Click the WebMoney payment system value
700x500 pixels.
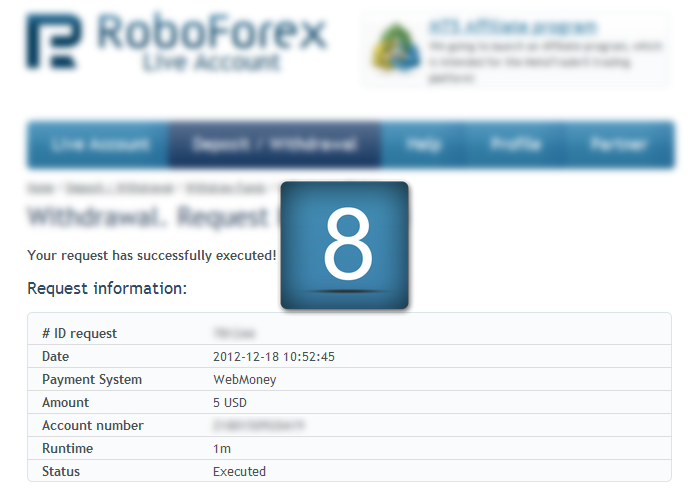tap(244, 379)
